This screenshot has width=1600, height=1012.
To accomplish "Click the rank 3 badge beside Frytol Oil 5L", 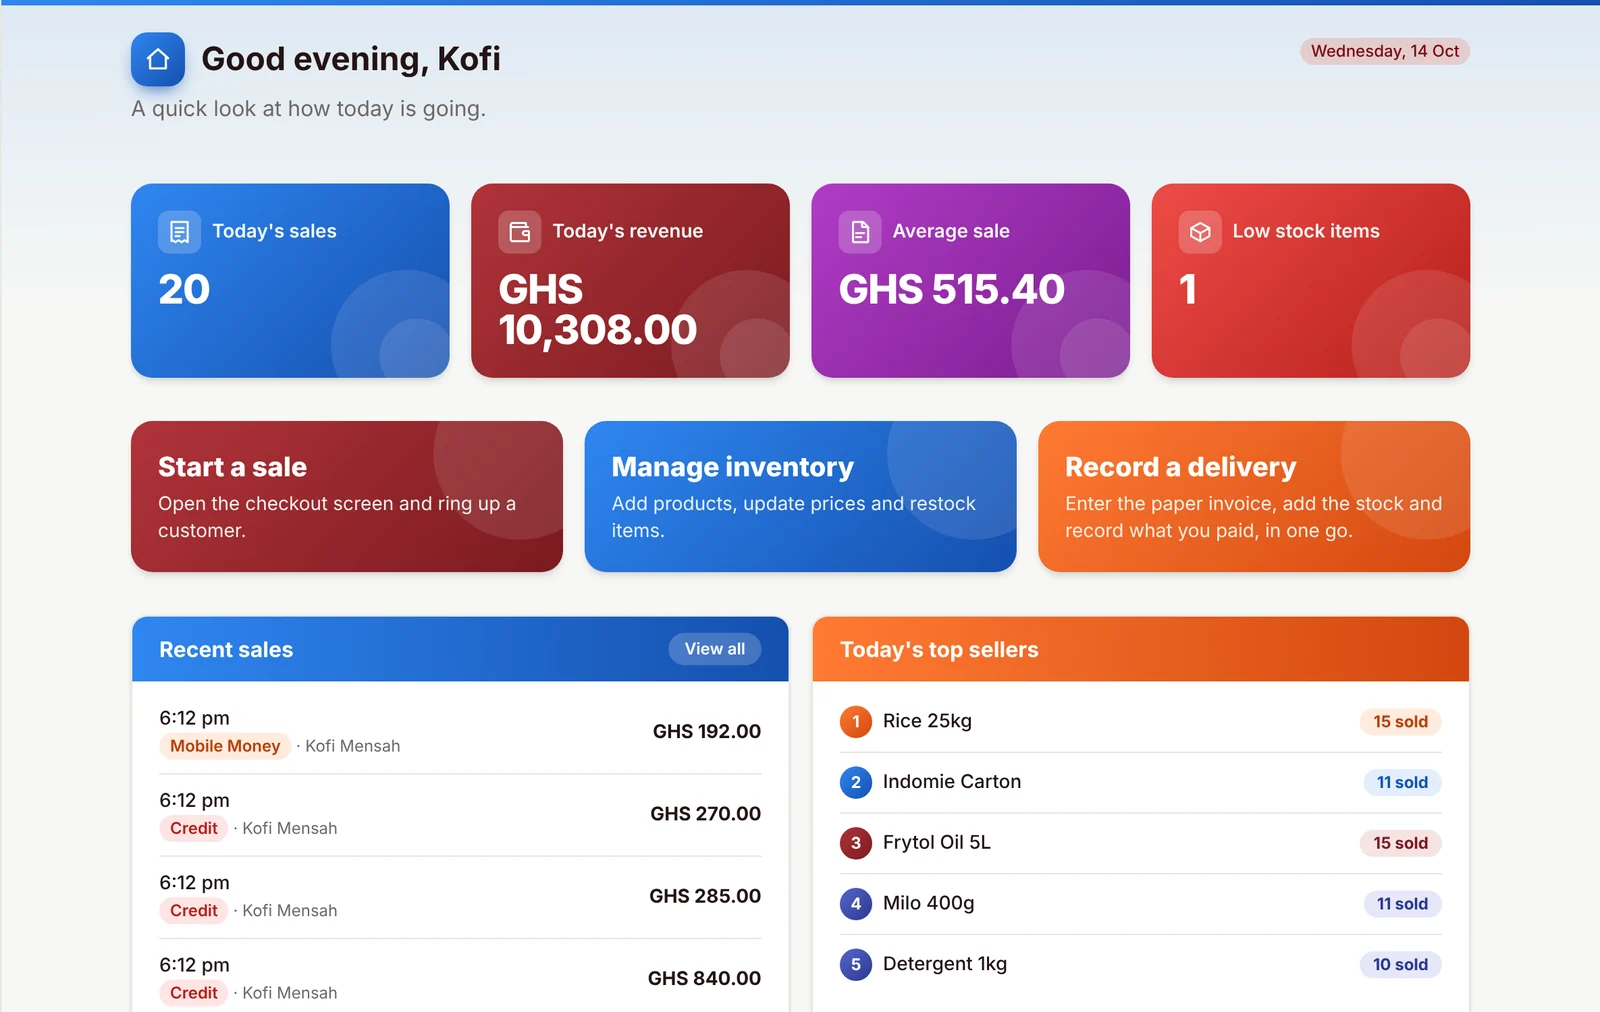I will tap(856, 843).
